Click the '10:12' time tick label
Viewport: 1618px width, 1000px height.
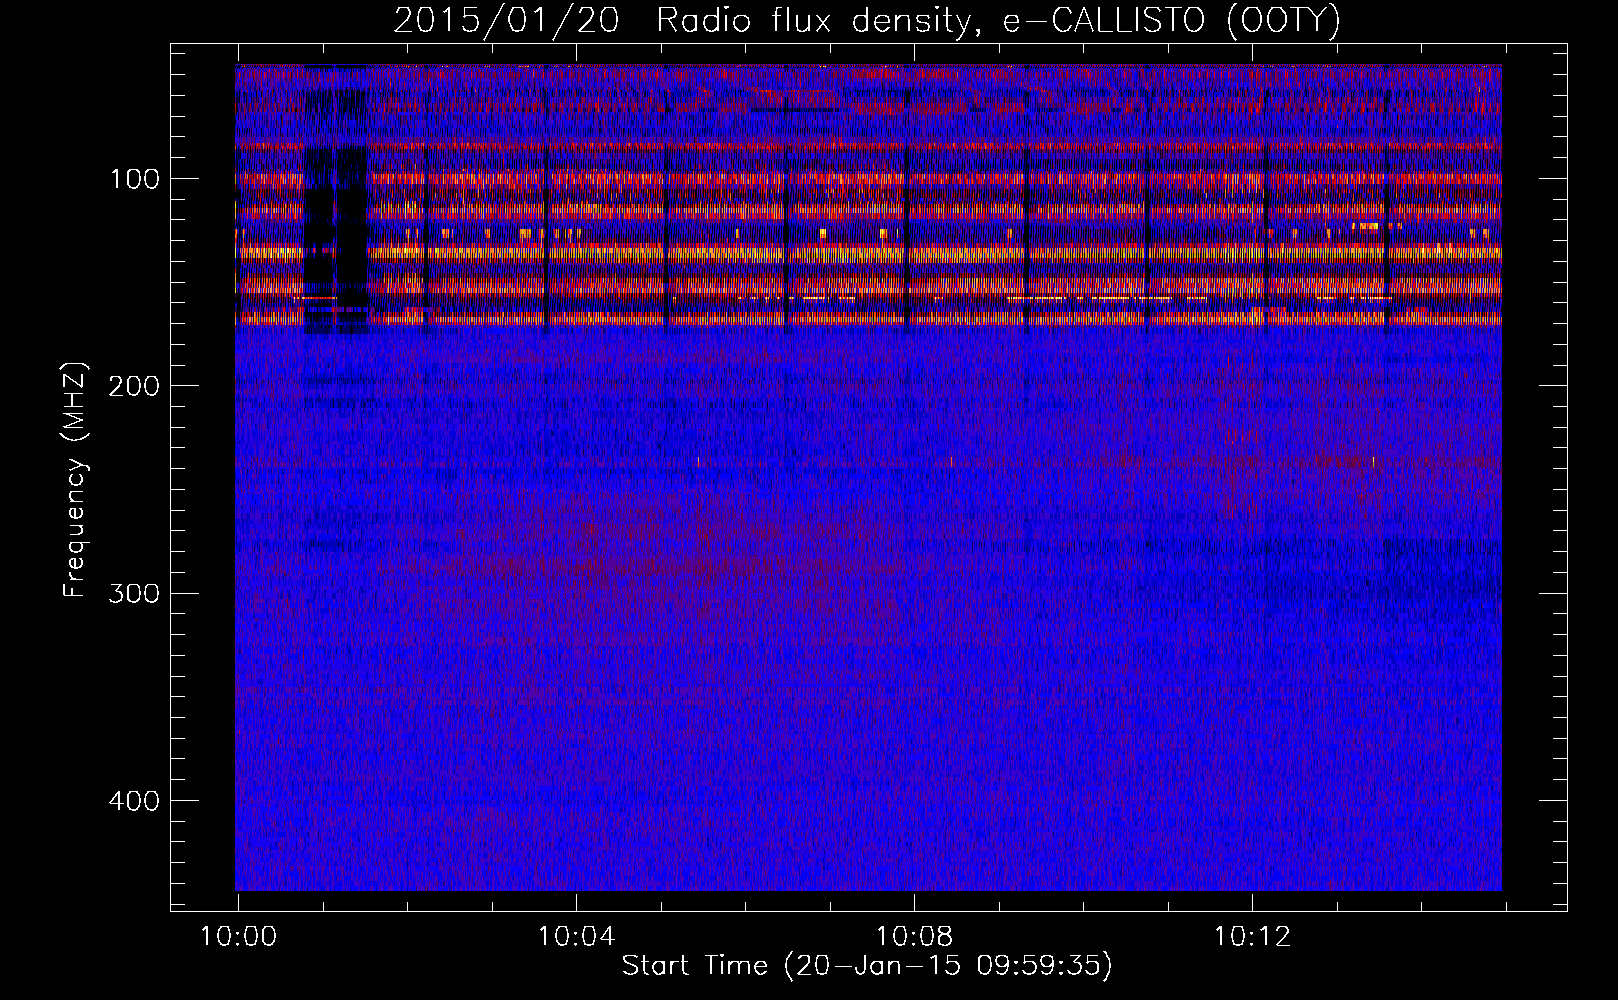[1252, 937]
